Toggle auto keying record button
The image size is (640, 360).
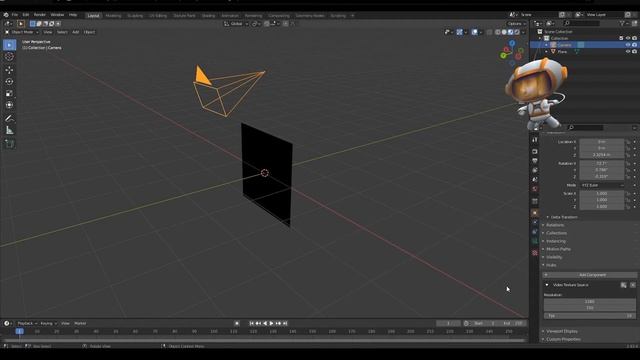click(237, 323)
